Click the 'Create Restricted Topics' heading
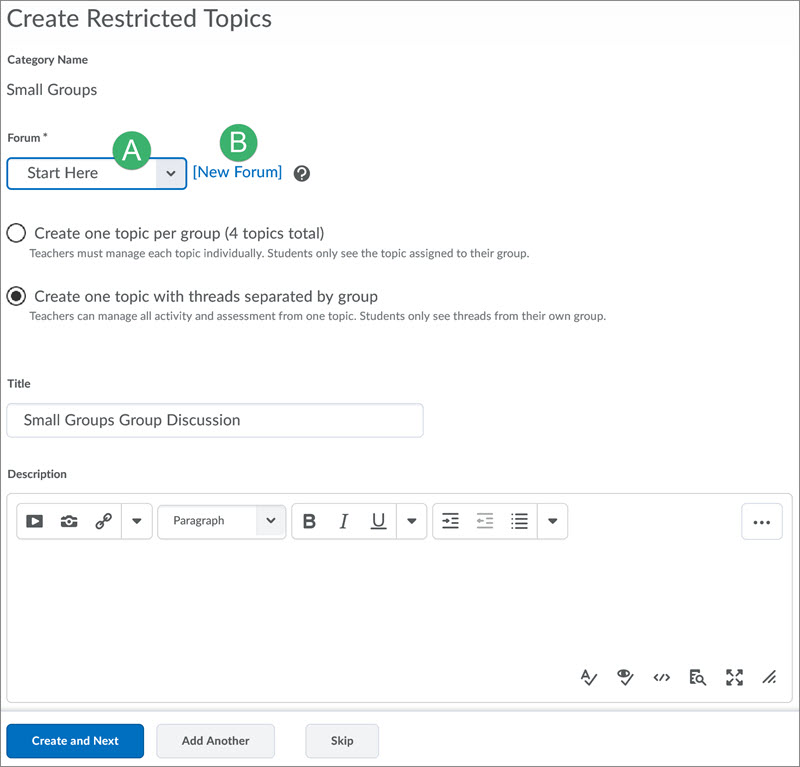The image size is (800, 767). tap(139, 19)
